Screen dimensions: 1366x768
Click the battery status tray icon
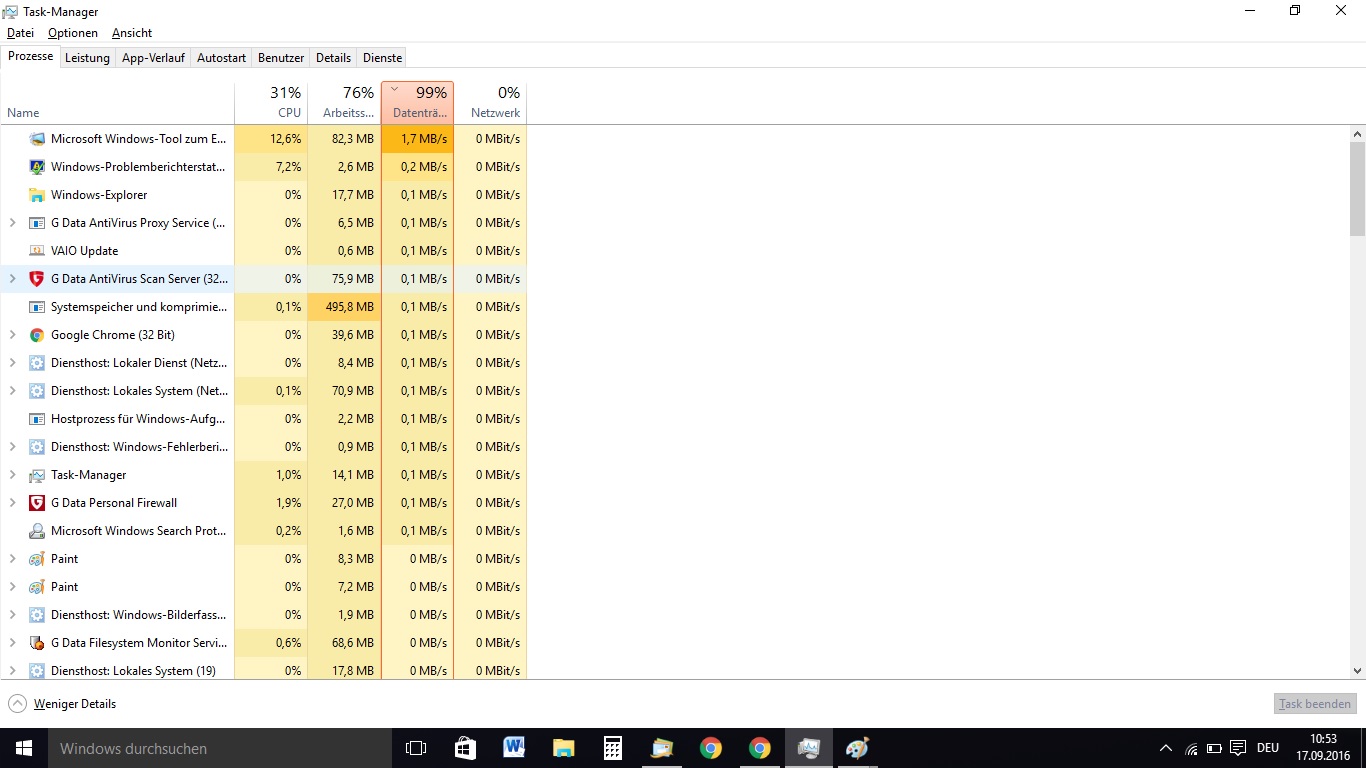(x=1214, y=748)
